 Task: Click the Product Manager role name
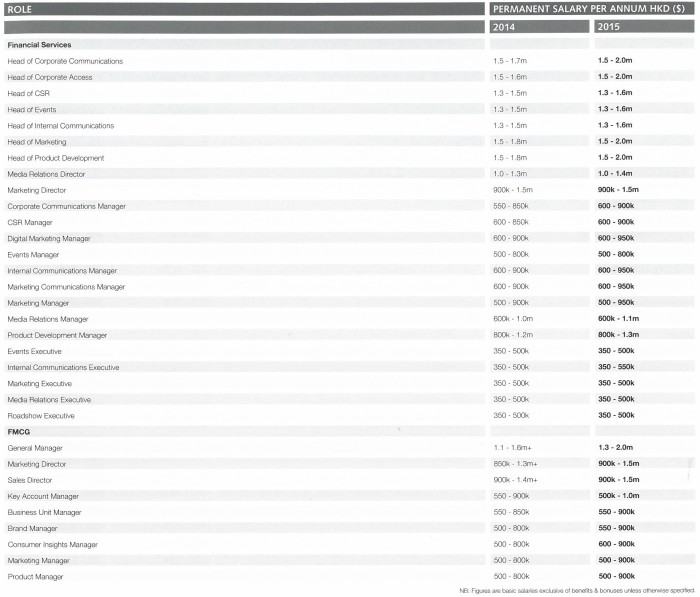tap(35, 576)
